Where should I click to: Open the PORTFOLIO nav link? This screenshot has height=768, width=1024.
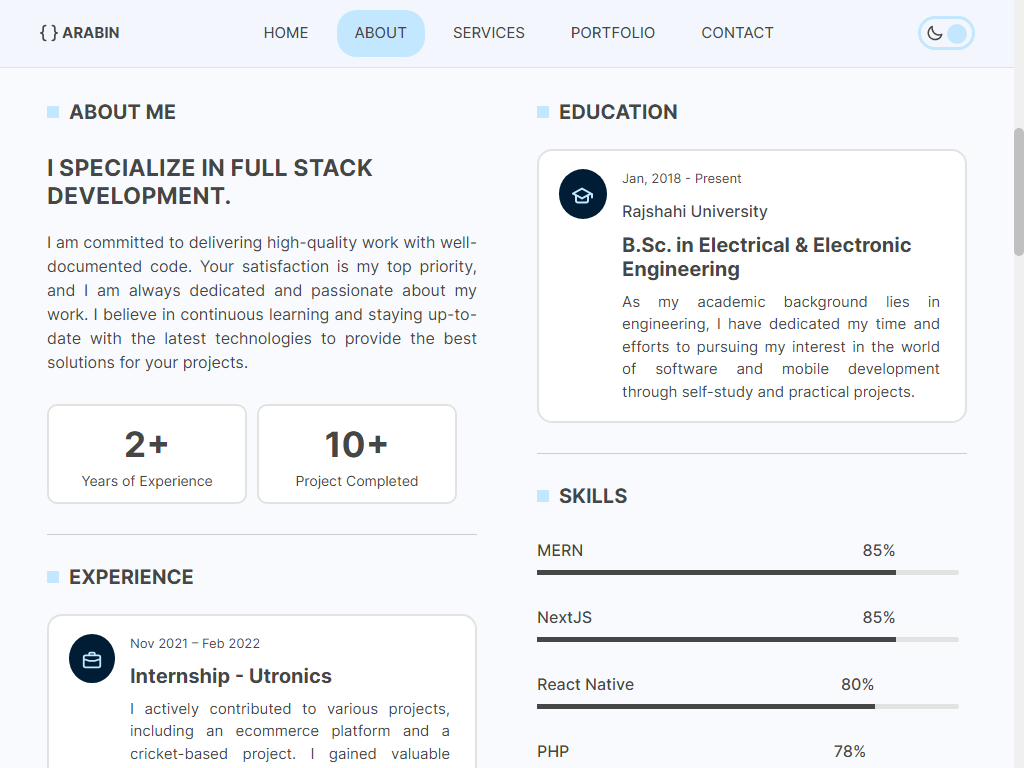tap(613, 33)
